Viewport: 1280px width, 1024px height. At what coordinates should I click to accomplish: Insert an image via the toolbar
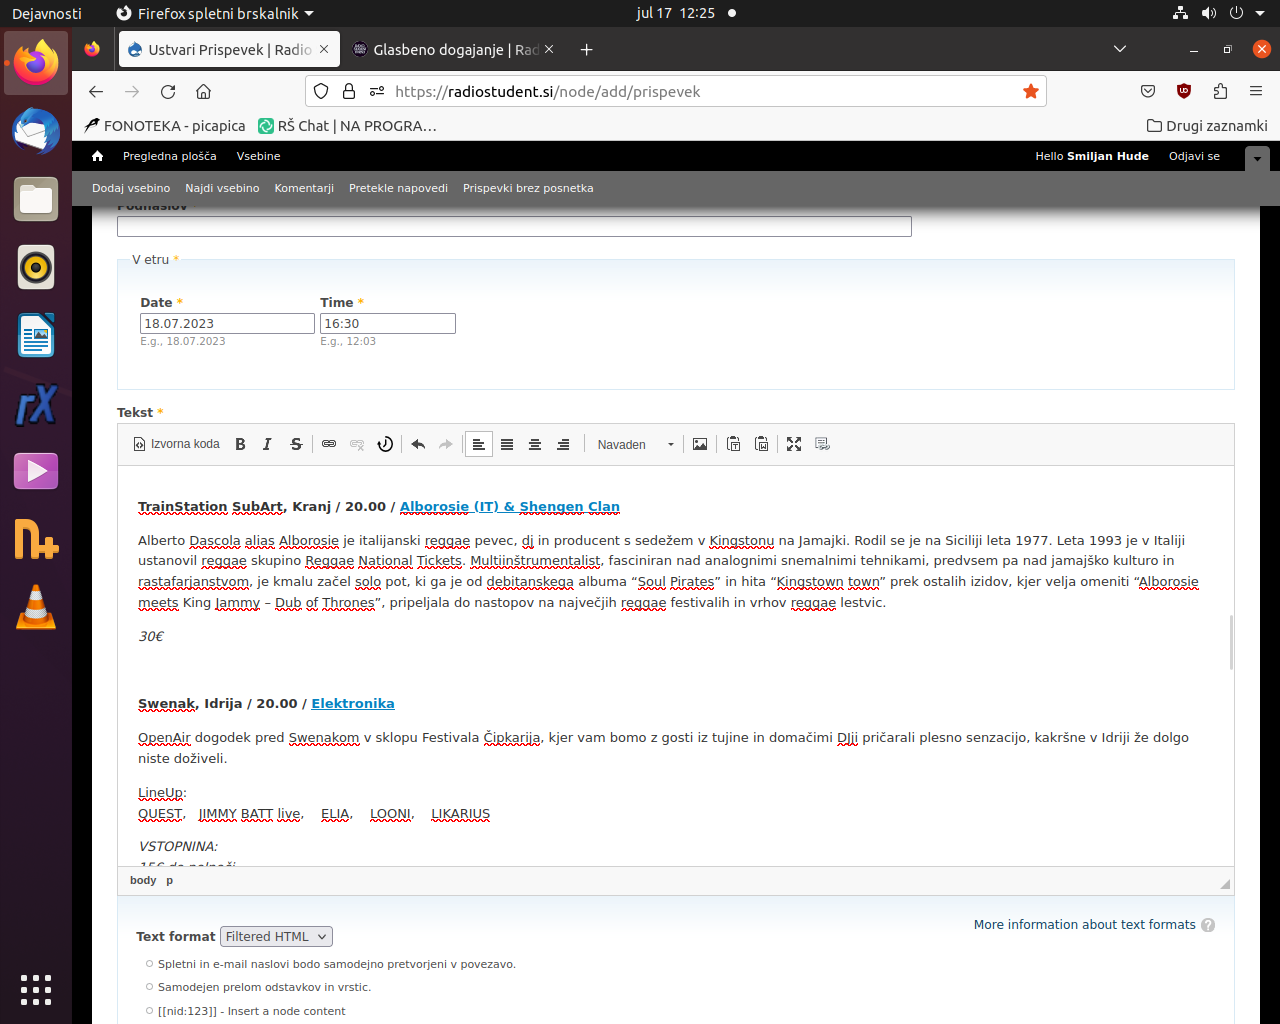[x=700, y=444]
